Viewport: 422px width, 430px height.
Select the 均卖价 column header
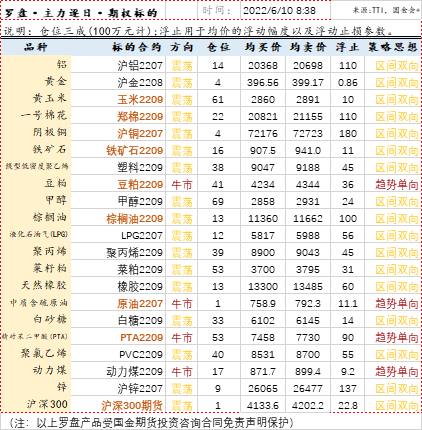point(308,47)
